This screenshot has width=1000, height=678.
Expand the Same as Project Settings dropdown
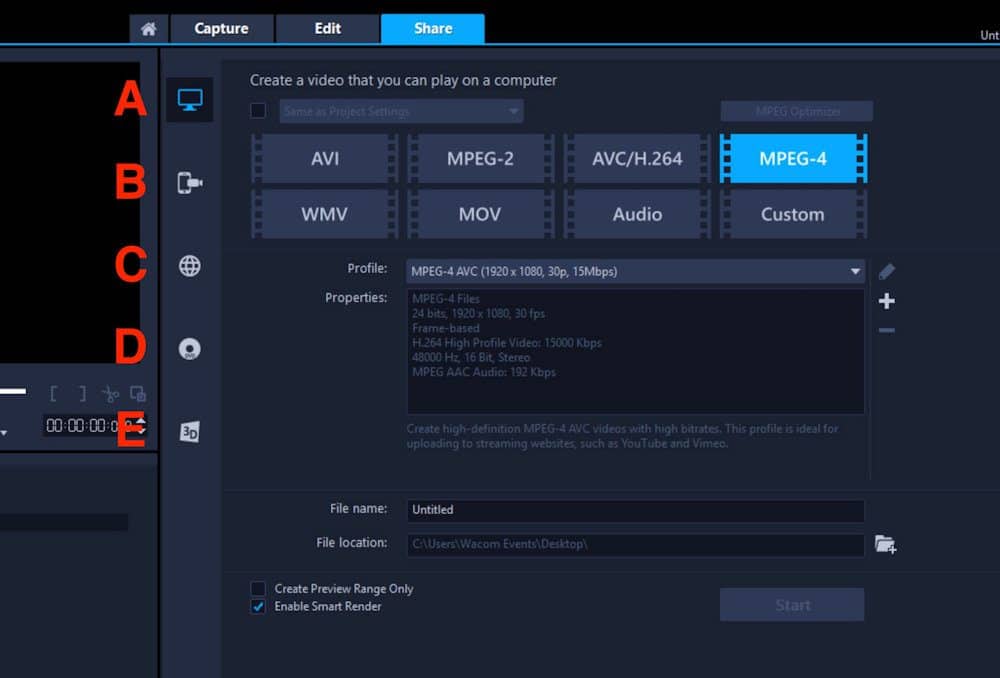pos(513,111)
